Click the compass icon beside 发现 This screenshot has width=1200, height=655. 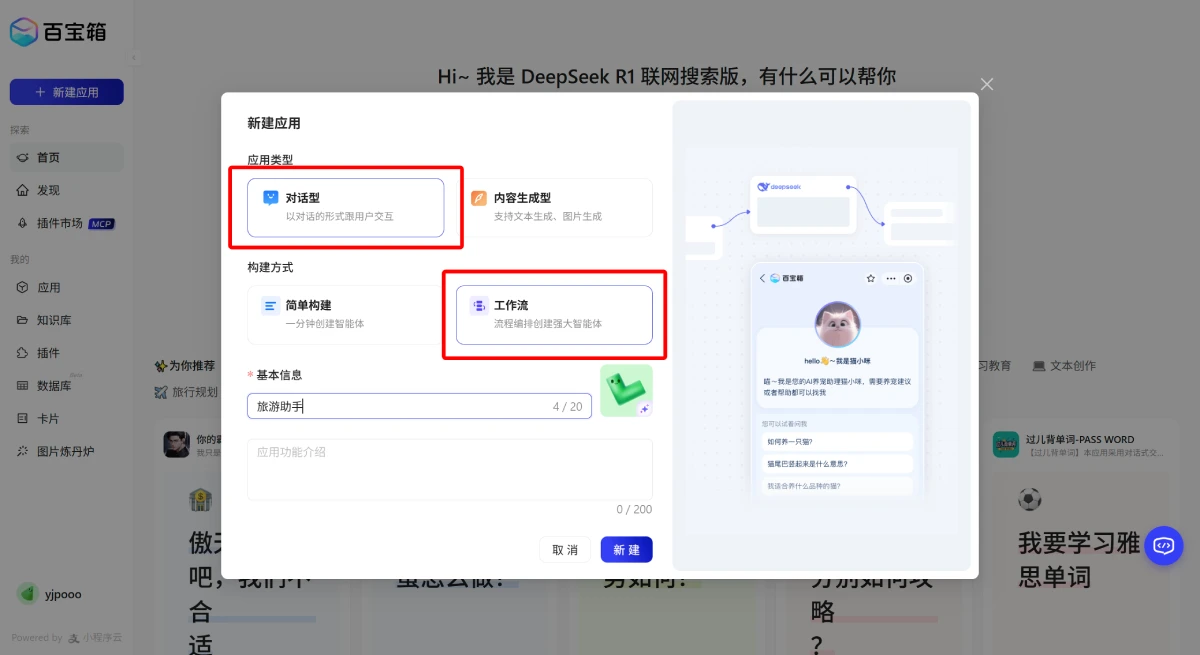coord(23,190)
